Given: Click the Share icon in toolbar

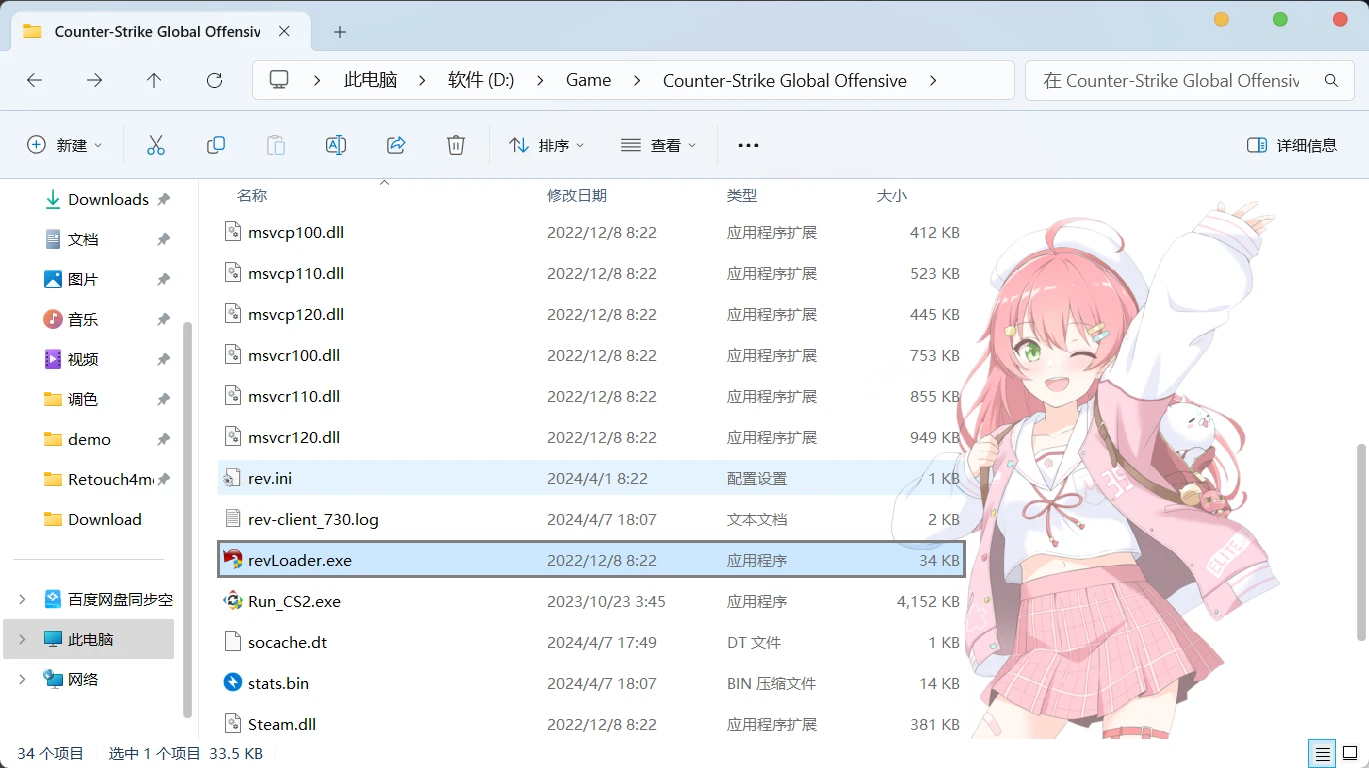Looking at the screenshot, I should pos(396,145).
